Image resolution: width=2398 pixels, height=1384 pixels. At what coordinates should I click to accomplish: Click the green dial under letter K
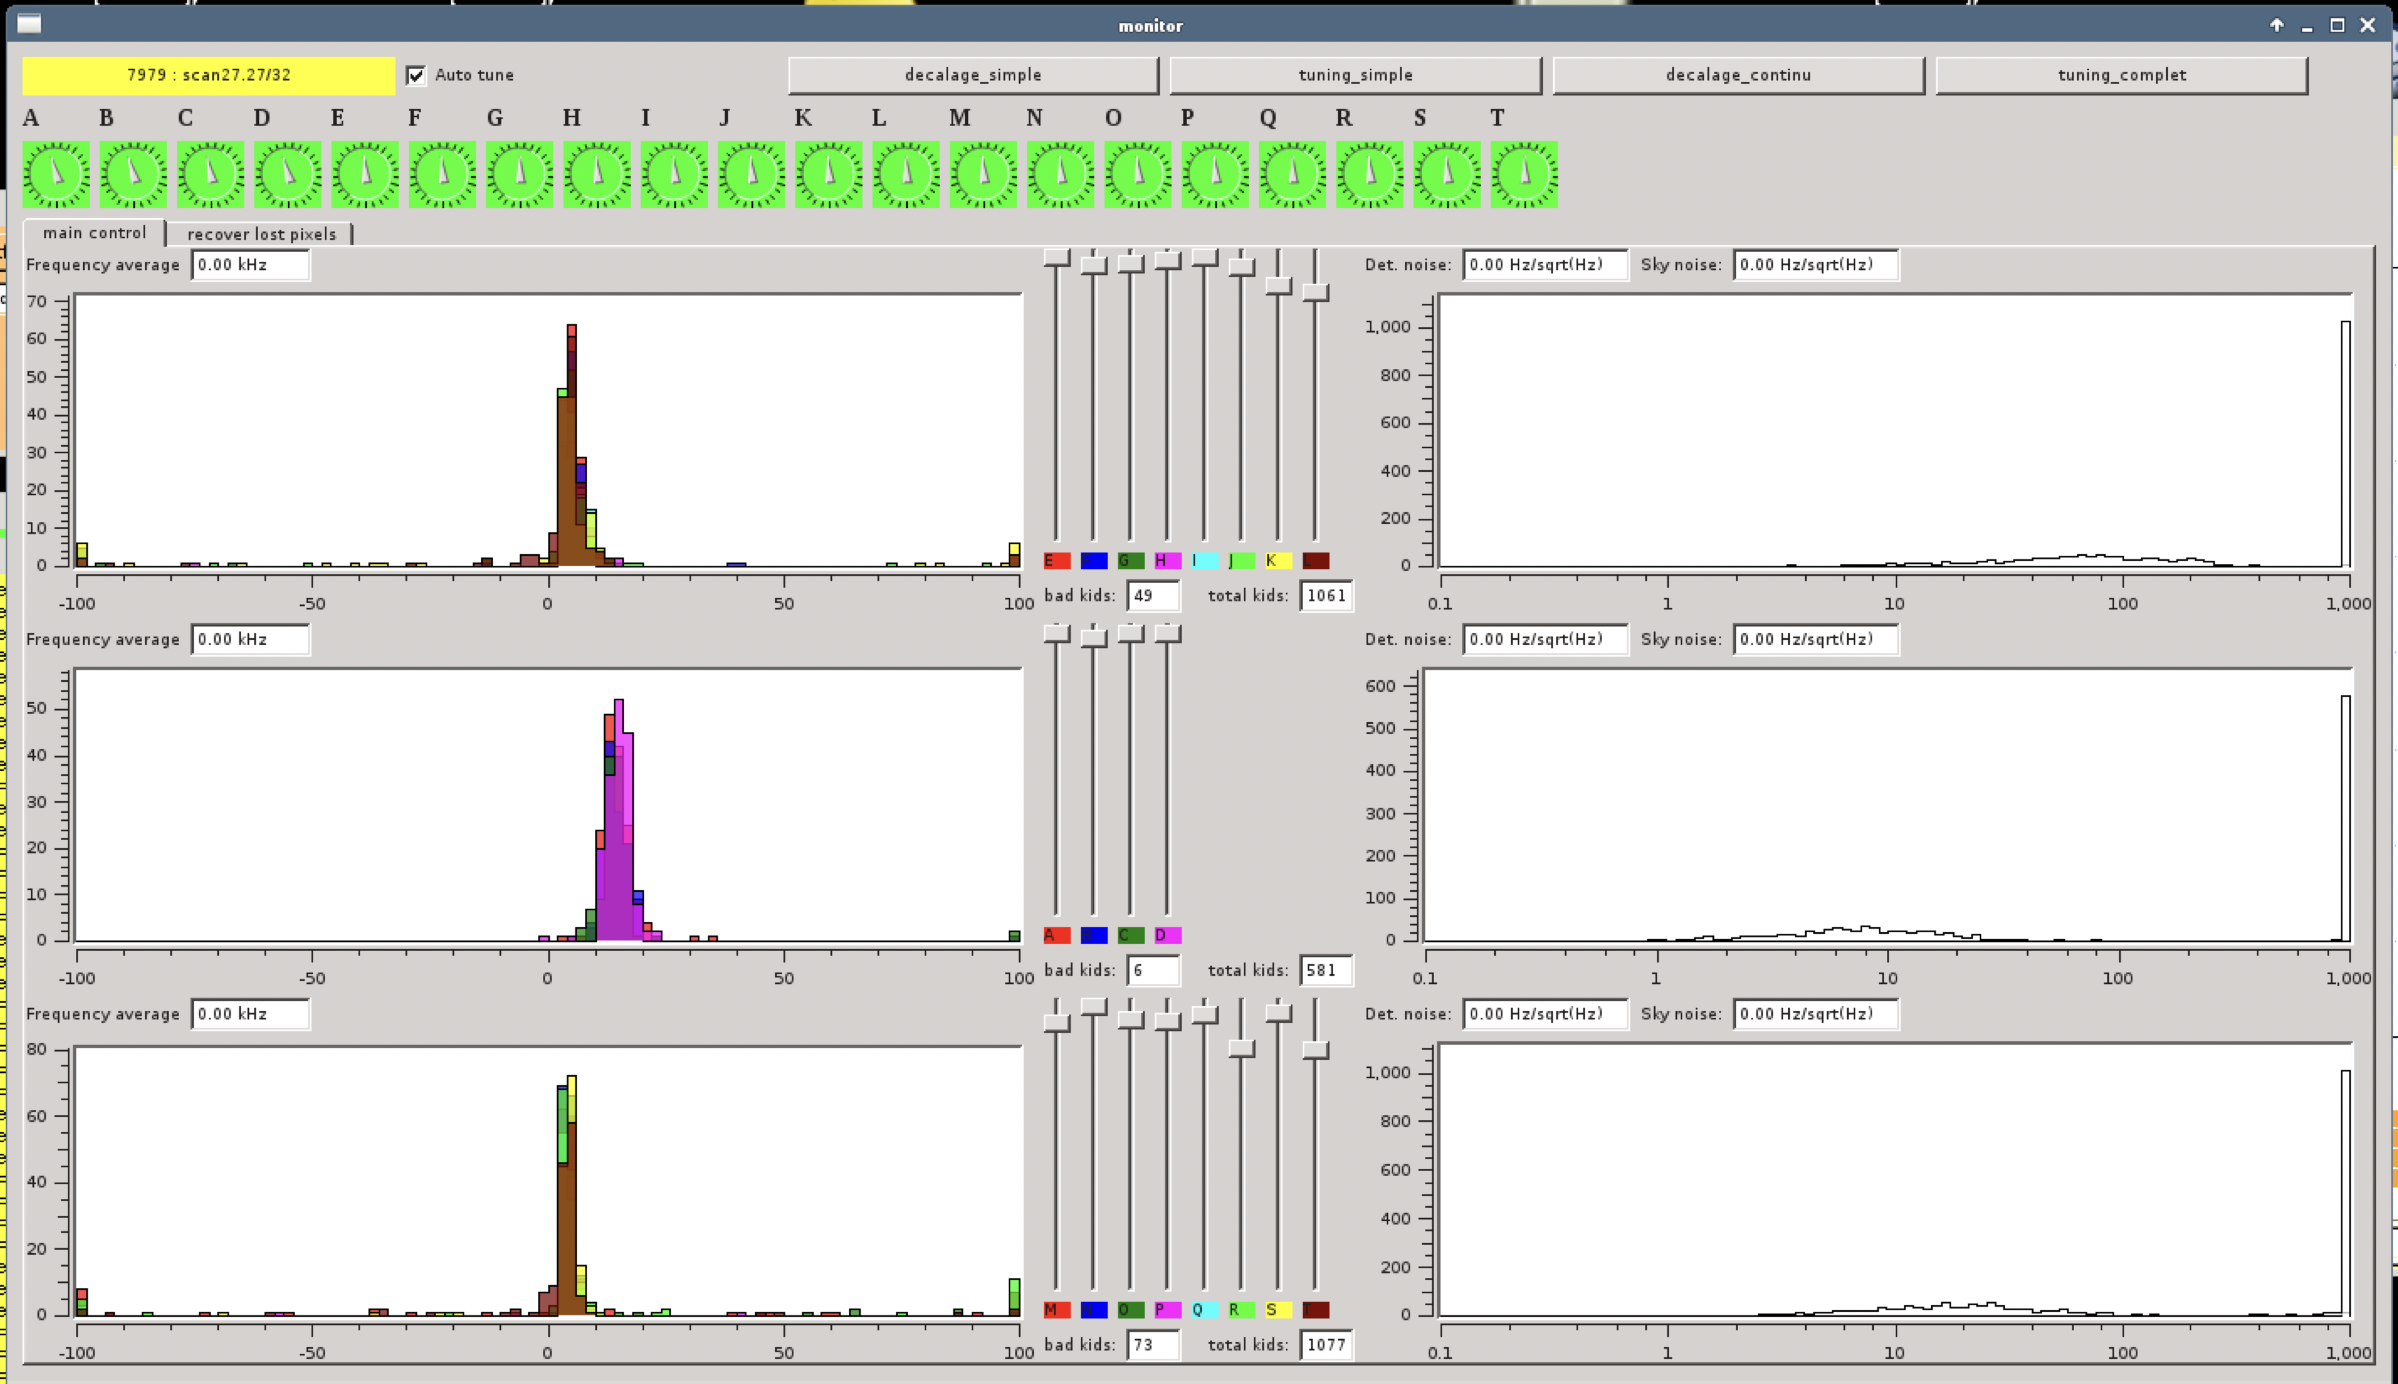coord(828,174)
